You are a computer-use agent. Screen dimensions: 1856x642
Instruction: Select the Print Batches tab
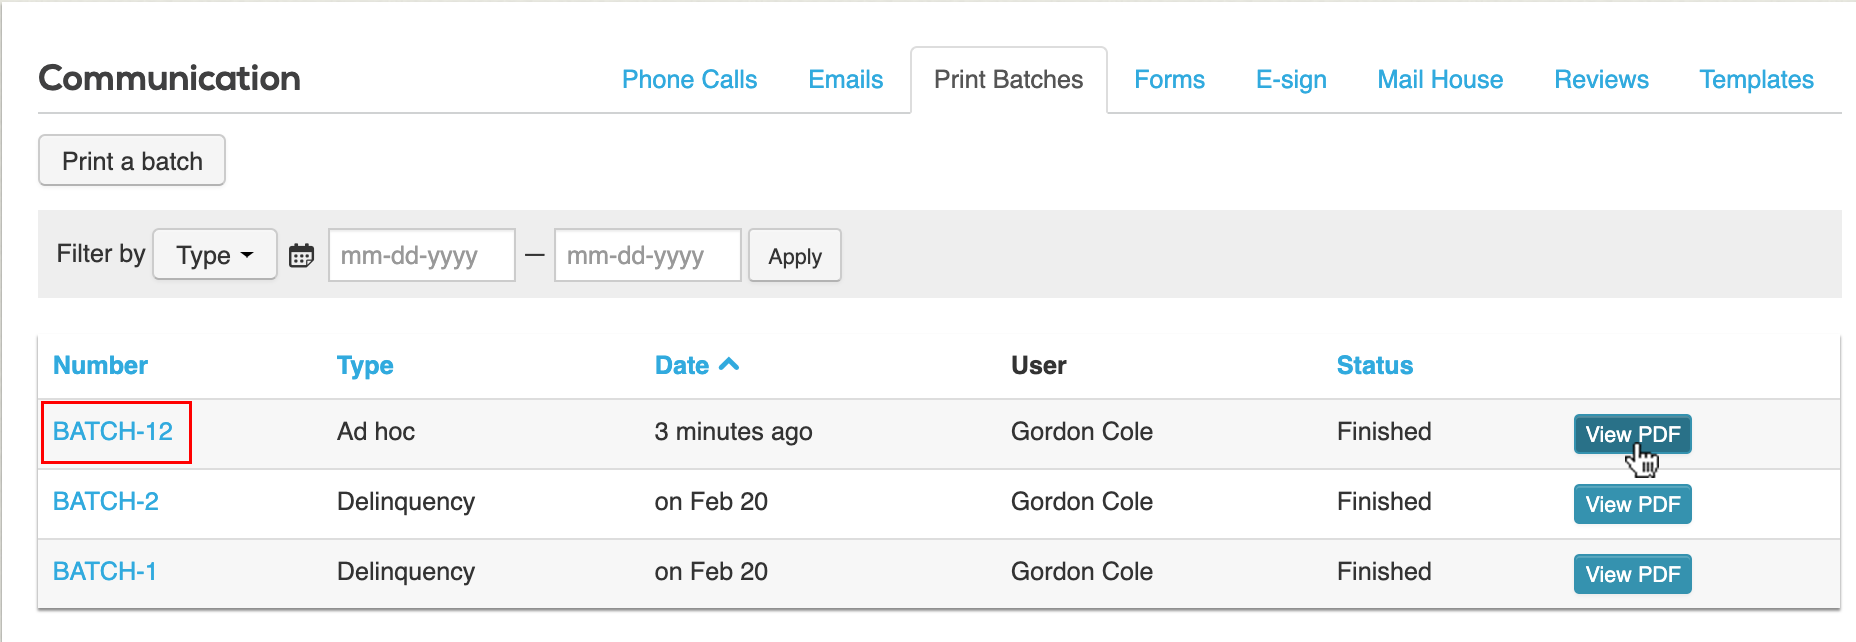1008,80
